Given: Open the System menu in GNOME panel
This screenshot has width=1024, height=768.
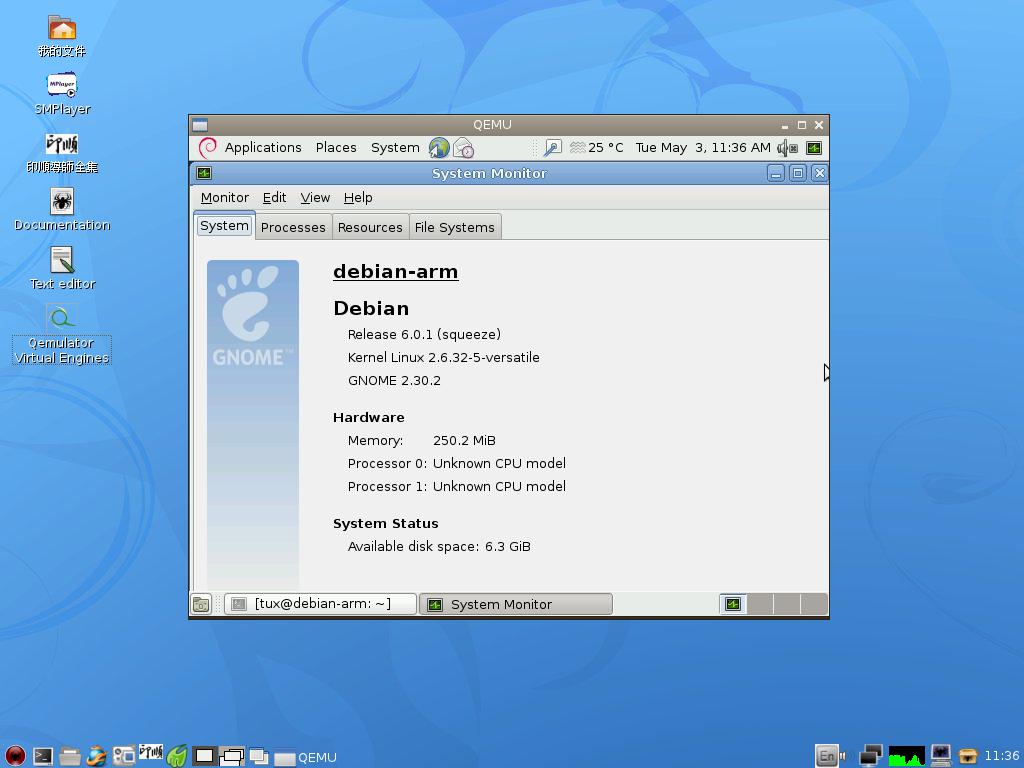Looking at the screenshot, I should click(x=395, y=148).
